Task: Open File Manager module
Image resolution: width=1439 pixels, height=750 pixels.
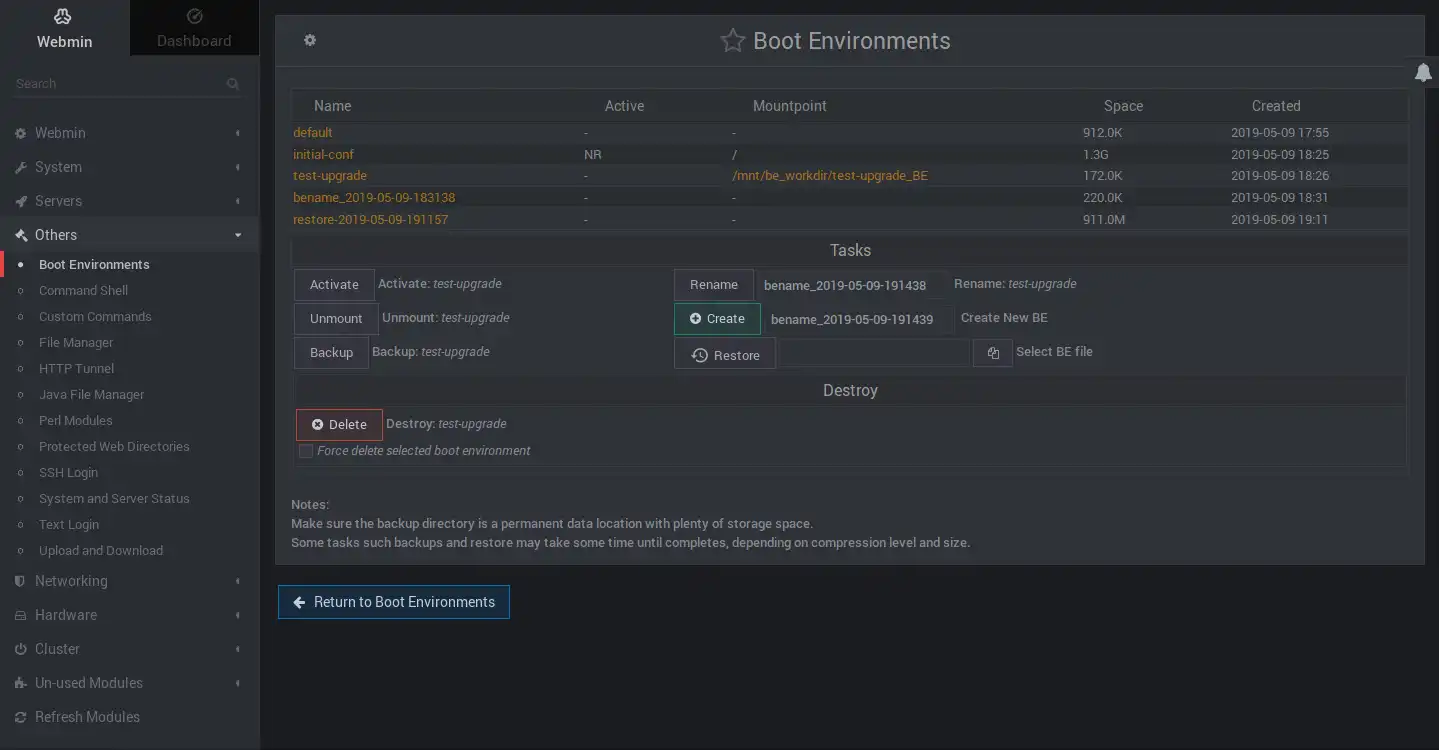Action: click(76, 342)
